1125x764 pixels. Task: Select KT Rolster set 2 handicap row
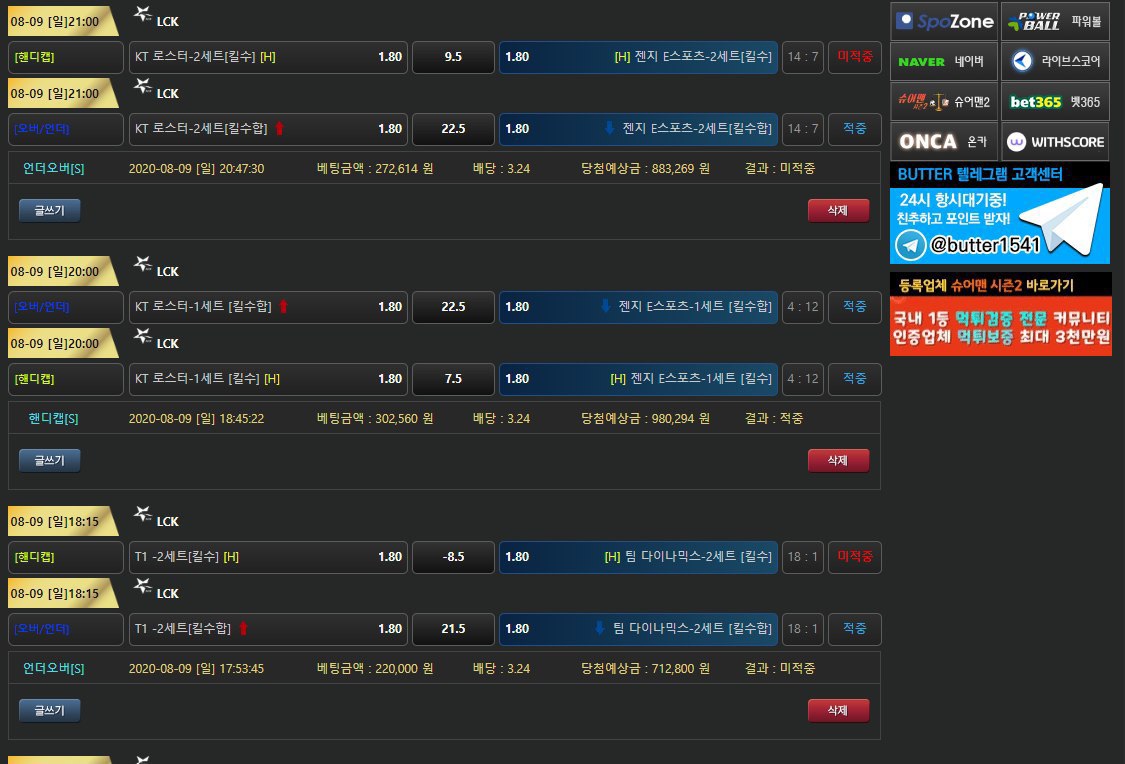click(268, 57)
